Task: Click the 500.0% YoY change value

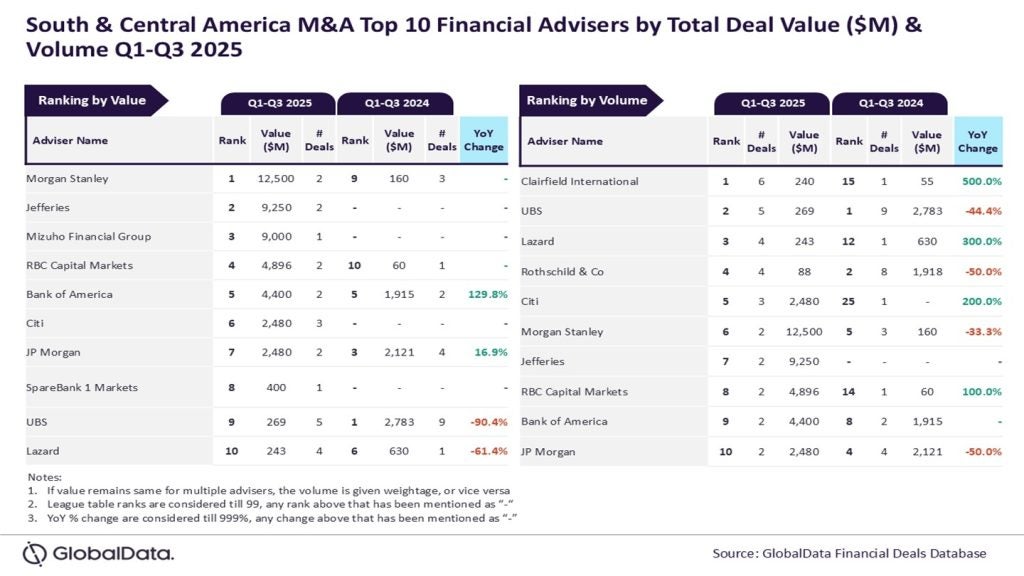Action: 983,181
